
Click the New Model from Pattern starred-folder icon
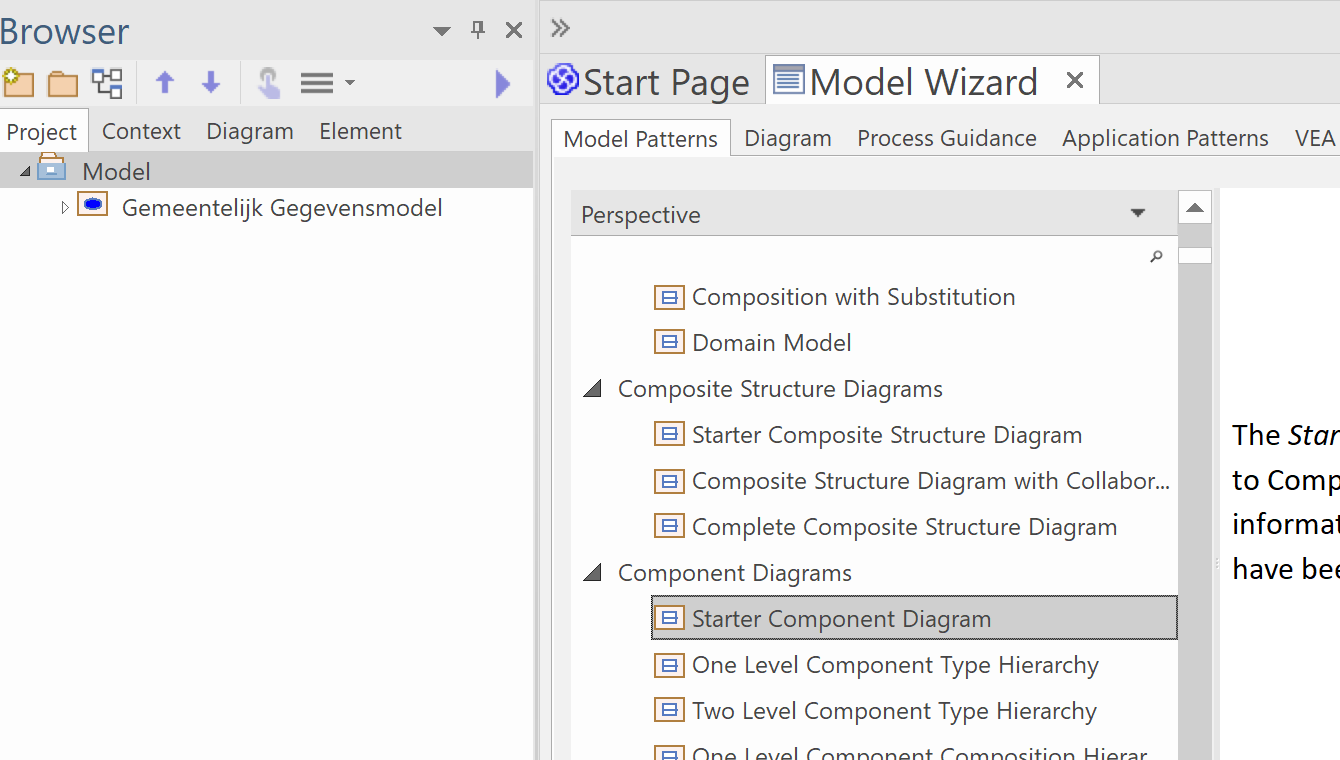(x=18, y=83)
